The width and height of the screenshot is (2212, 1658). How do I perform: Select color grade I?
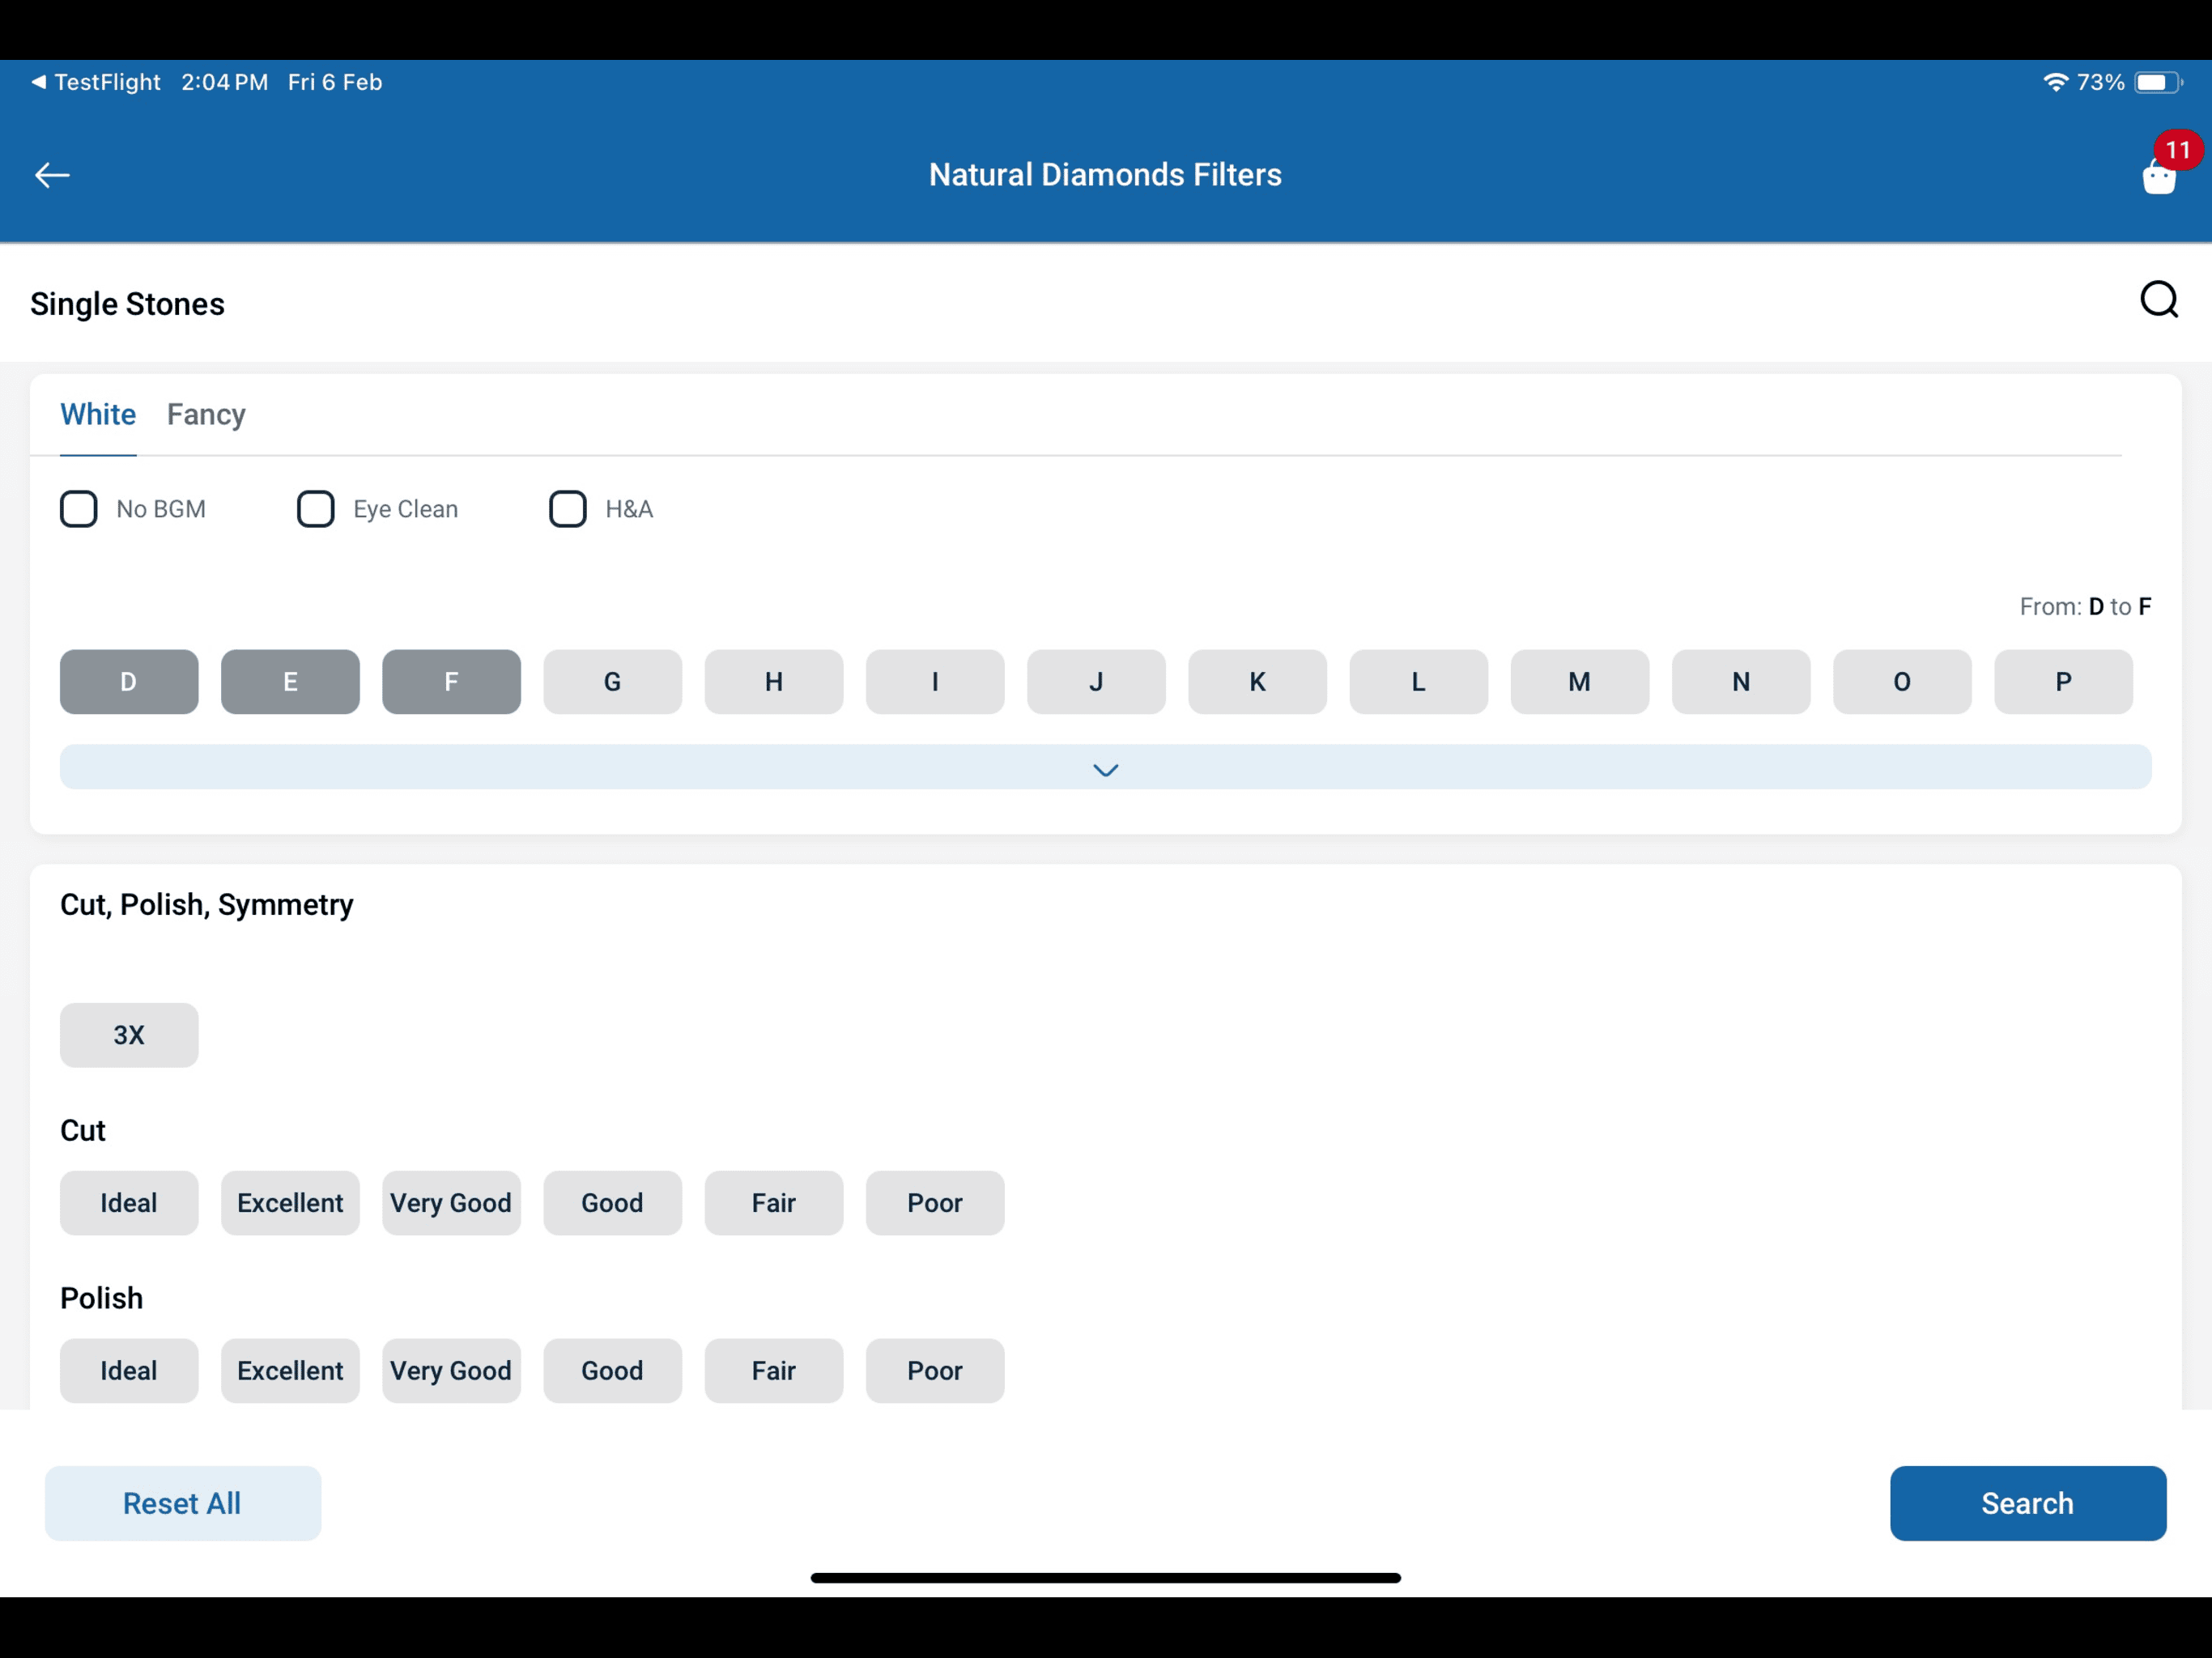(x=935, y=682)
